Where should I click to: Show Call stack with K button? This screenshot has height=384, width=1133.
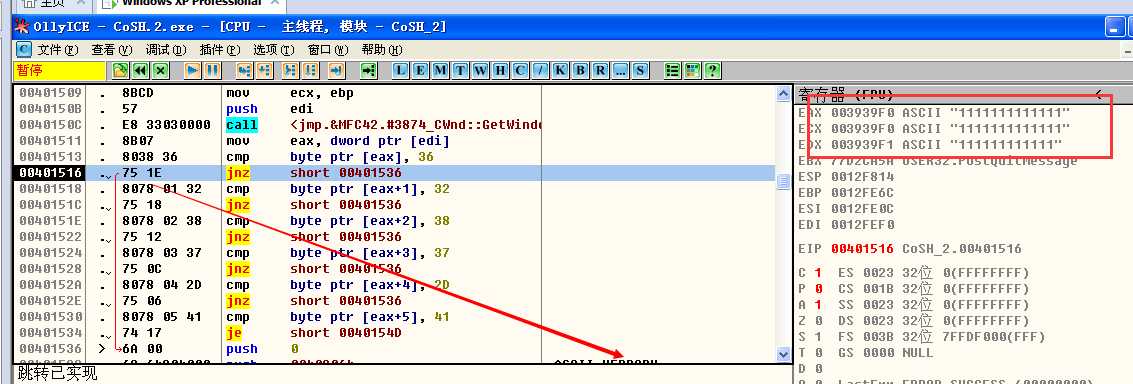pyautogui.click(x=560, y=70)
